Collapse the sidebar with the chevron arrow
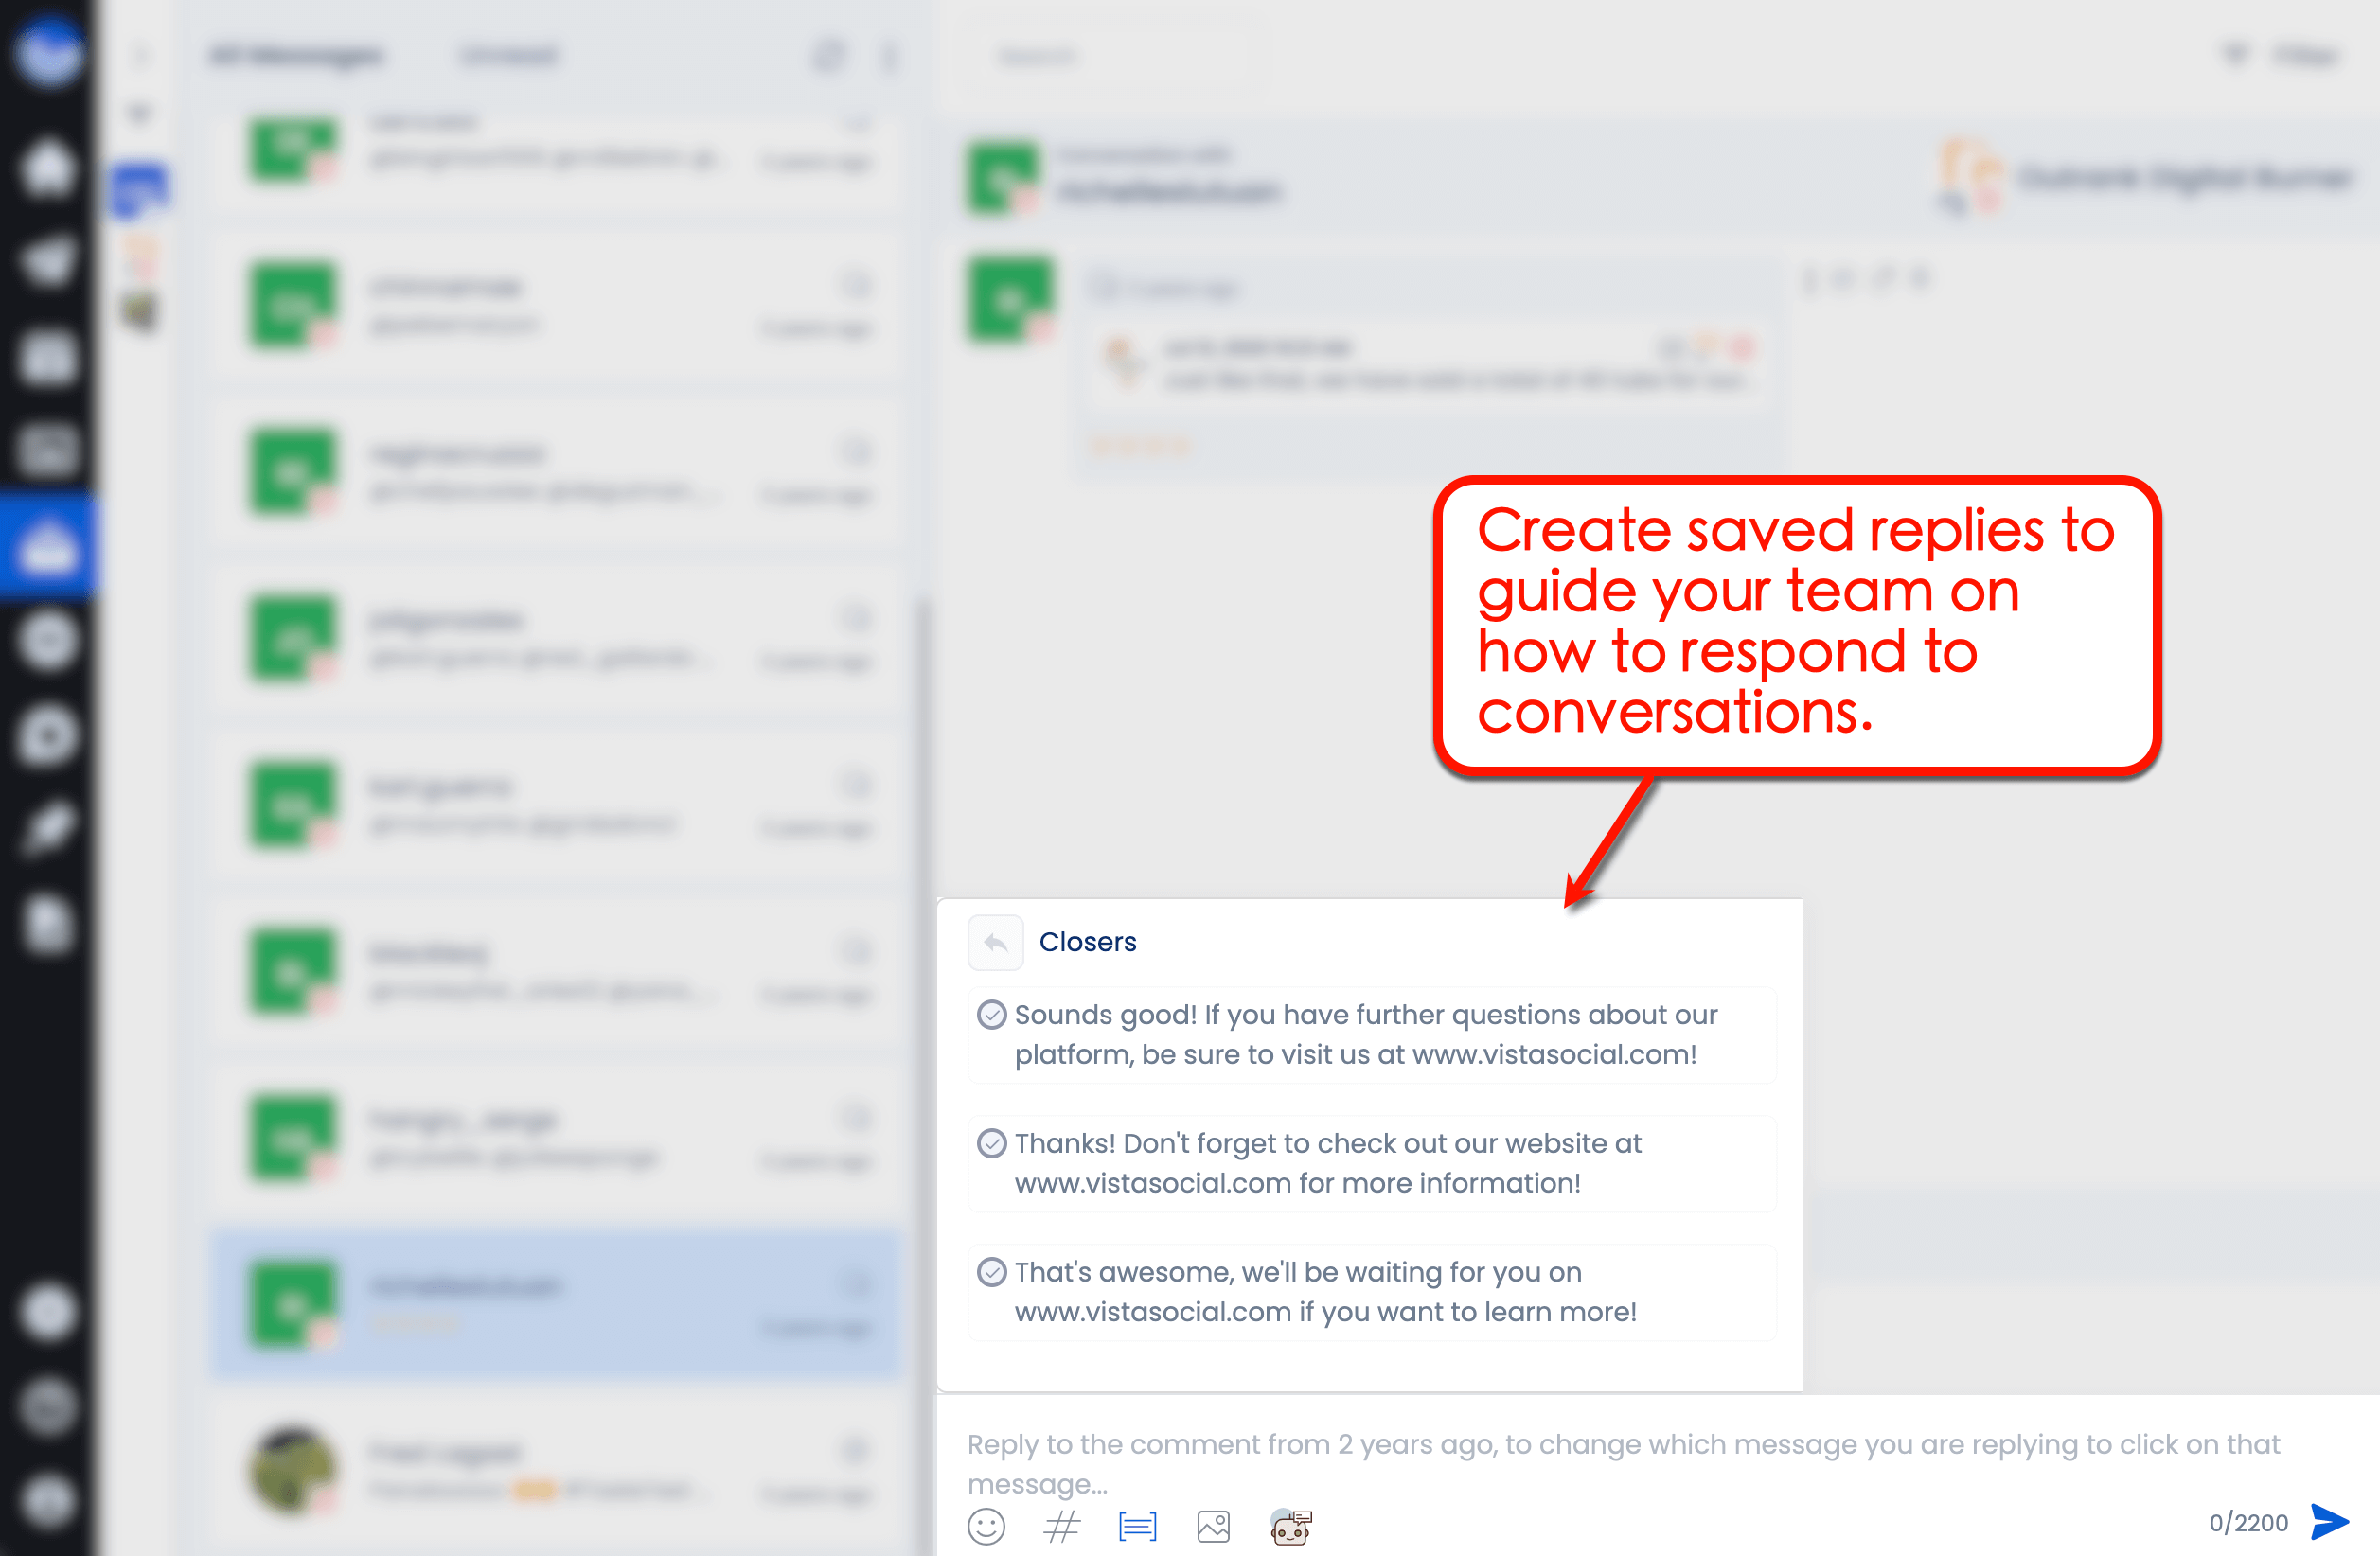This screenshot has height=1556, width=2380. (142, 56)
